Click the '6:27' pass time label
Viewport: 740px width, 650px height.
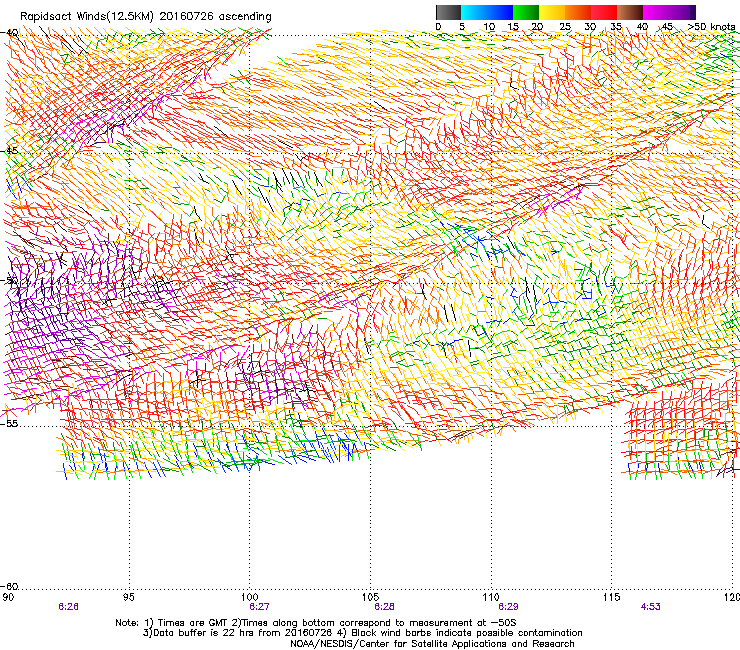[259, 607]
